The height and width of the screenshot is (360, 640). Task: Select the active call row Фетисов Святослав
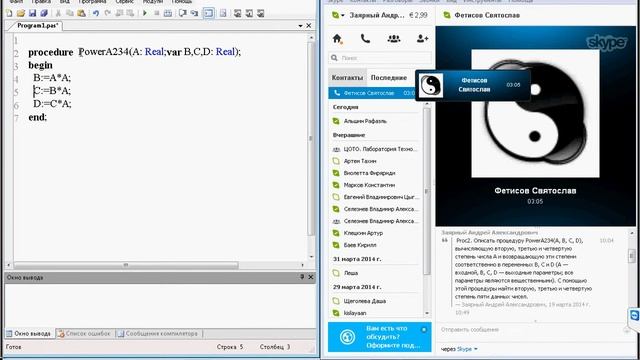pos(372,93)
